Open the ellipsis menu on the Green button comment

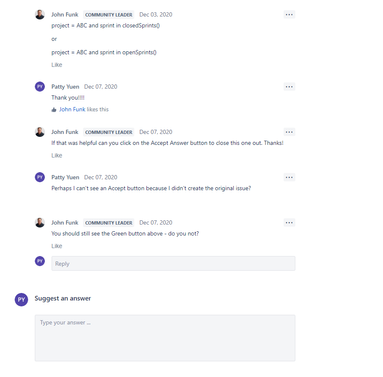(x=289, y=223)
